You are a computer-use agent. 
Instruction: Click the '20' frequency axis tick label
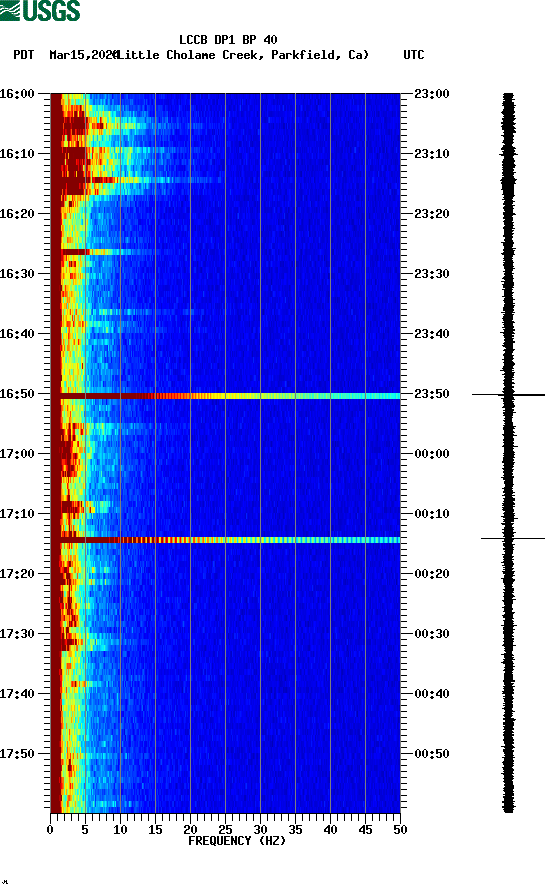coord(190,830)
